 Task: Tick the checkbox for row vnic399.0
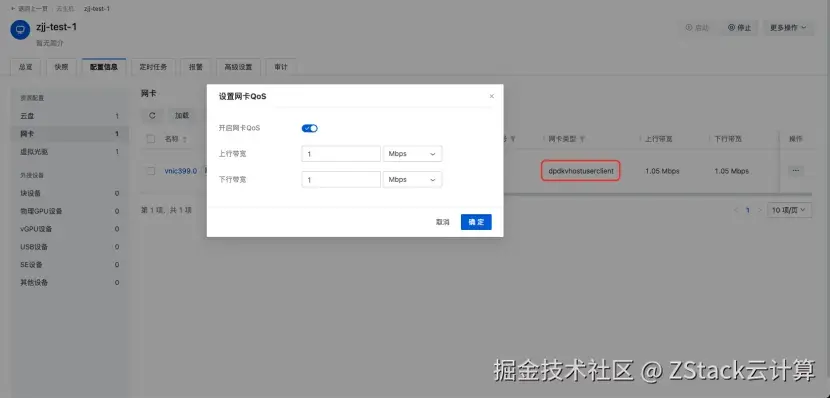pyautogui.click(x=151, y=171)
